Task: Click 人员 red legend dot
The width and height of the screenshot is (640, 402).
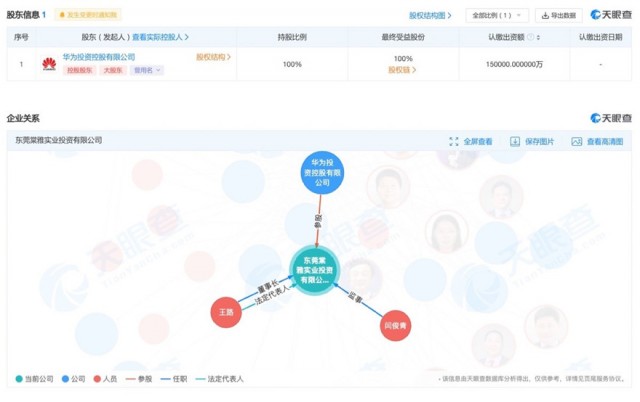Action: 97,379
